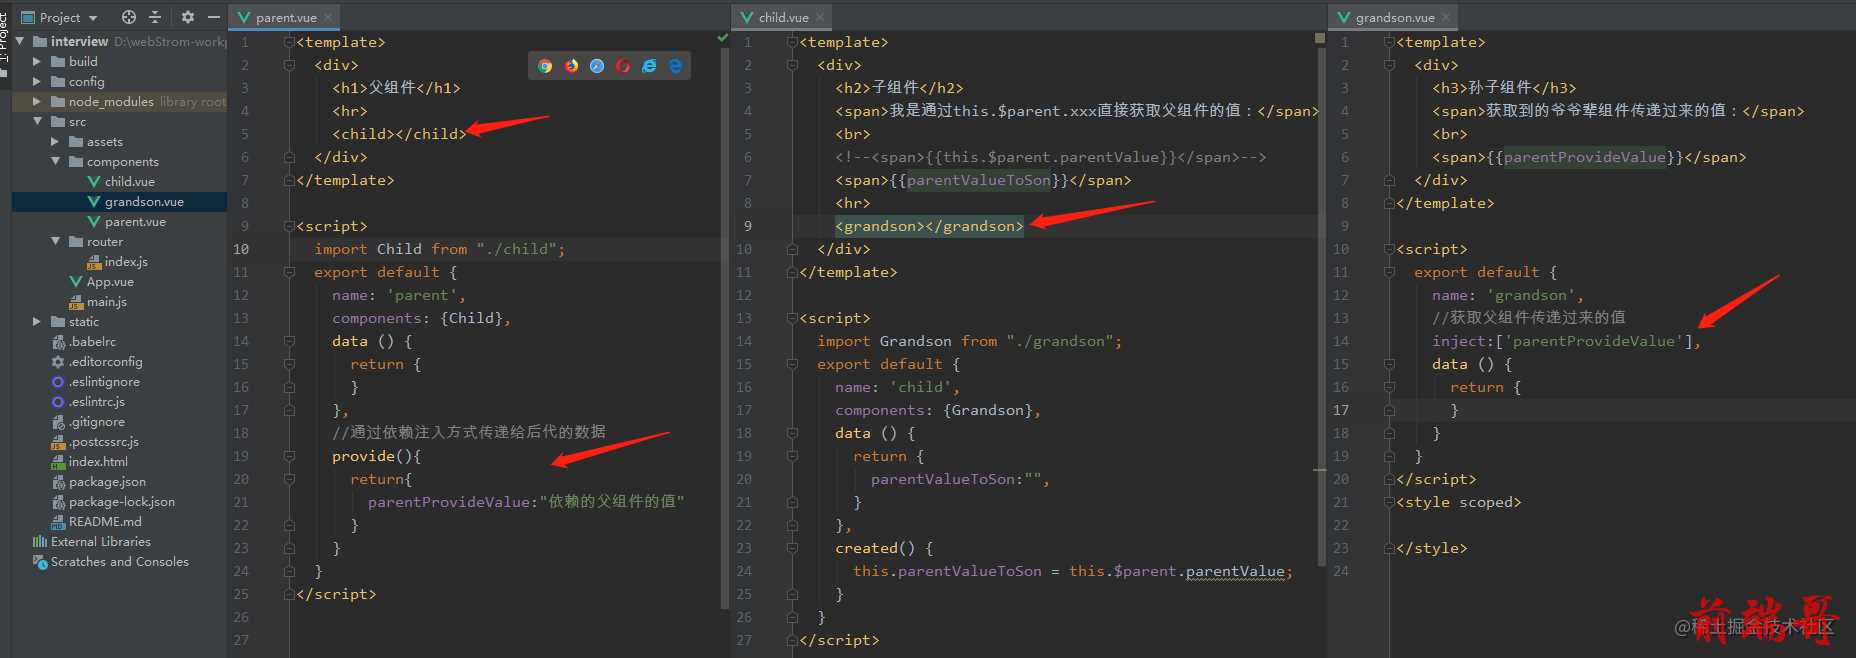Expand the node_modules folder
Image resolution: width=1856 pixels, height=658 pixels.
(x=37, y=101)
